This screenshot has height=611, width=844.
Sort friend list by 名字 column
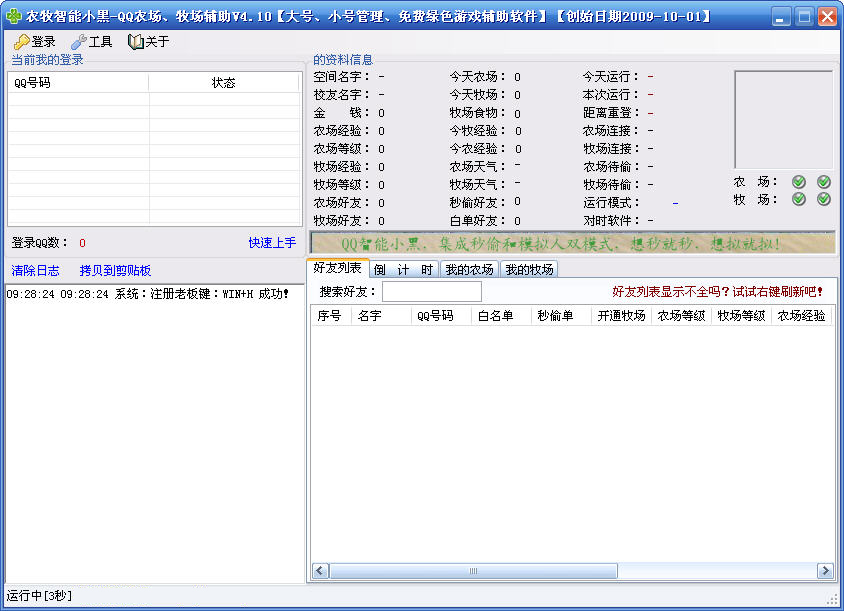click(381, 315)
